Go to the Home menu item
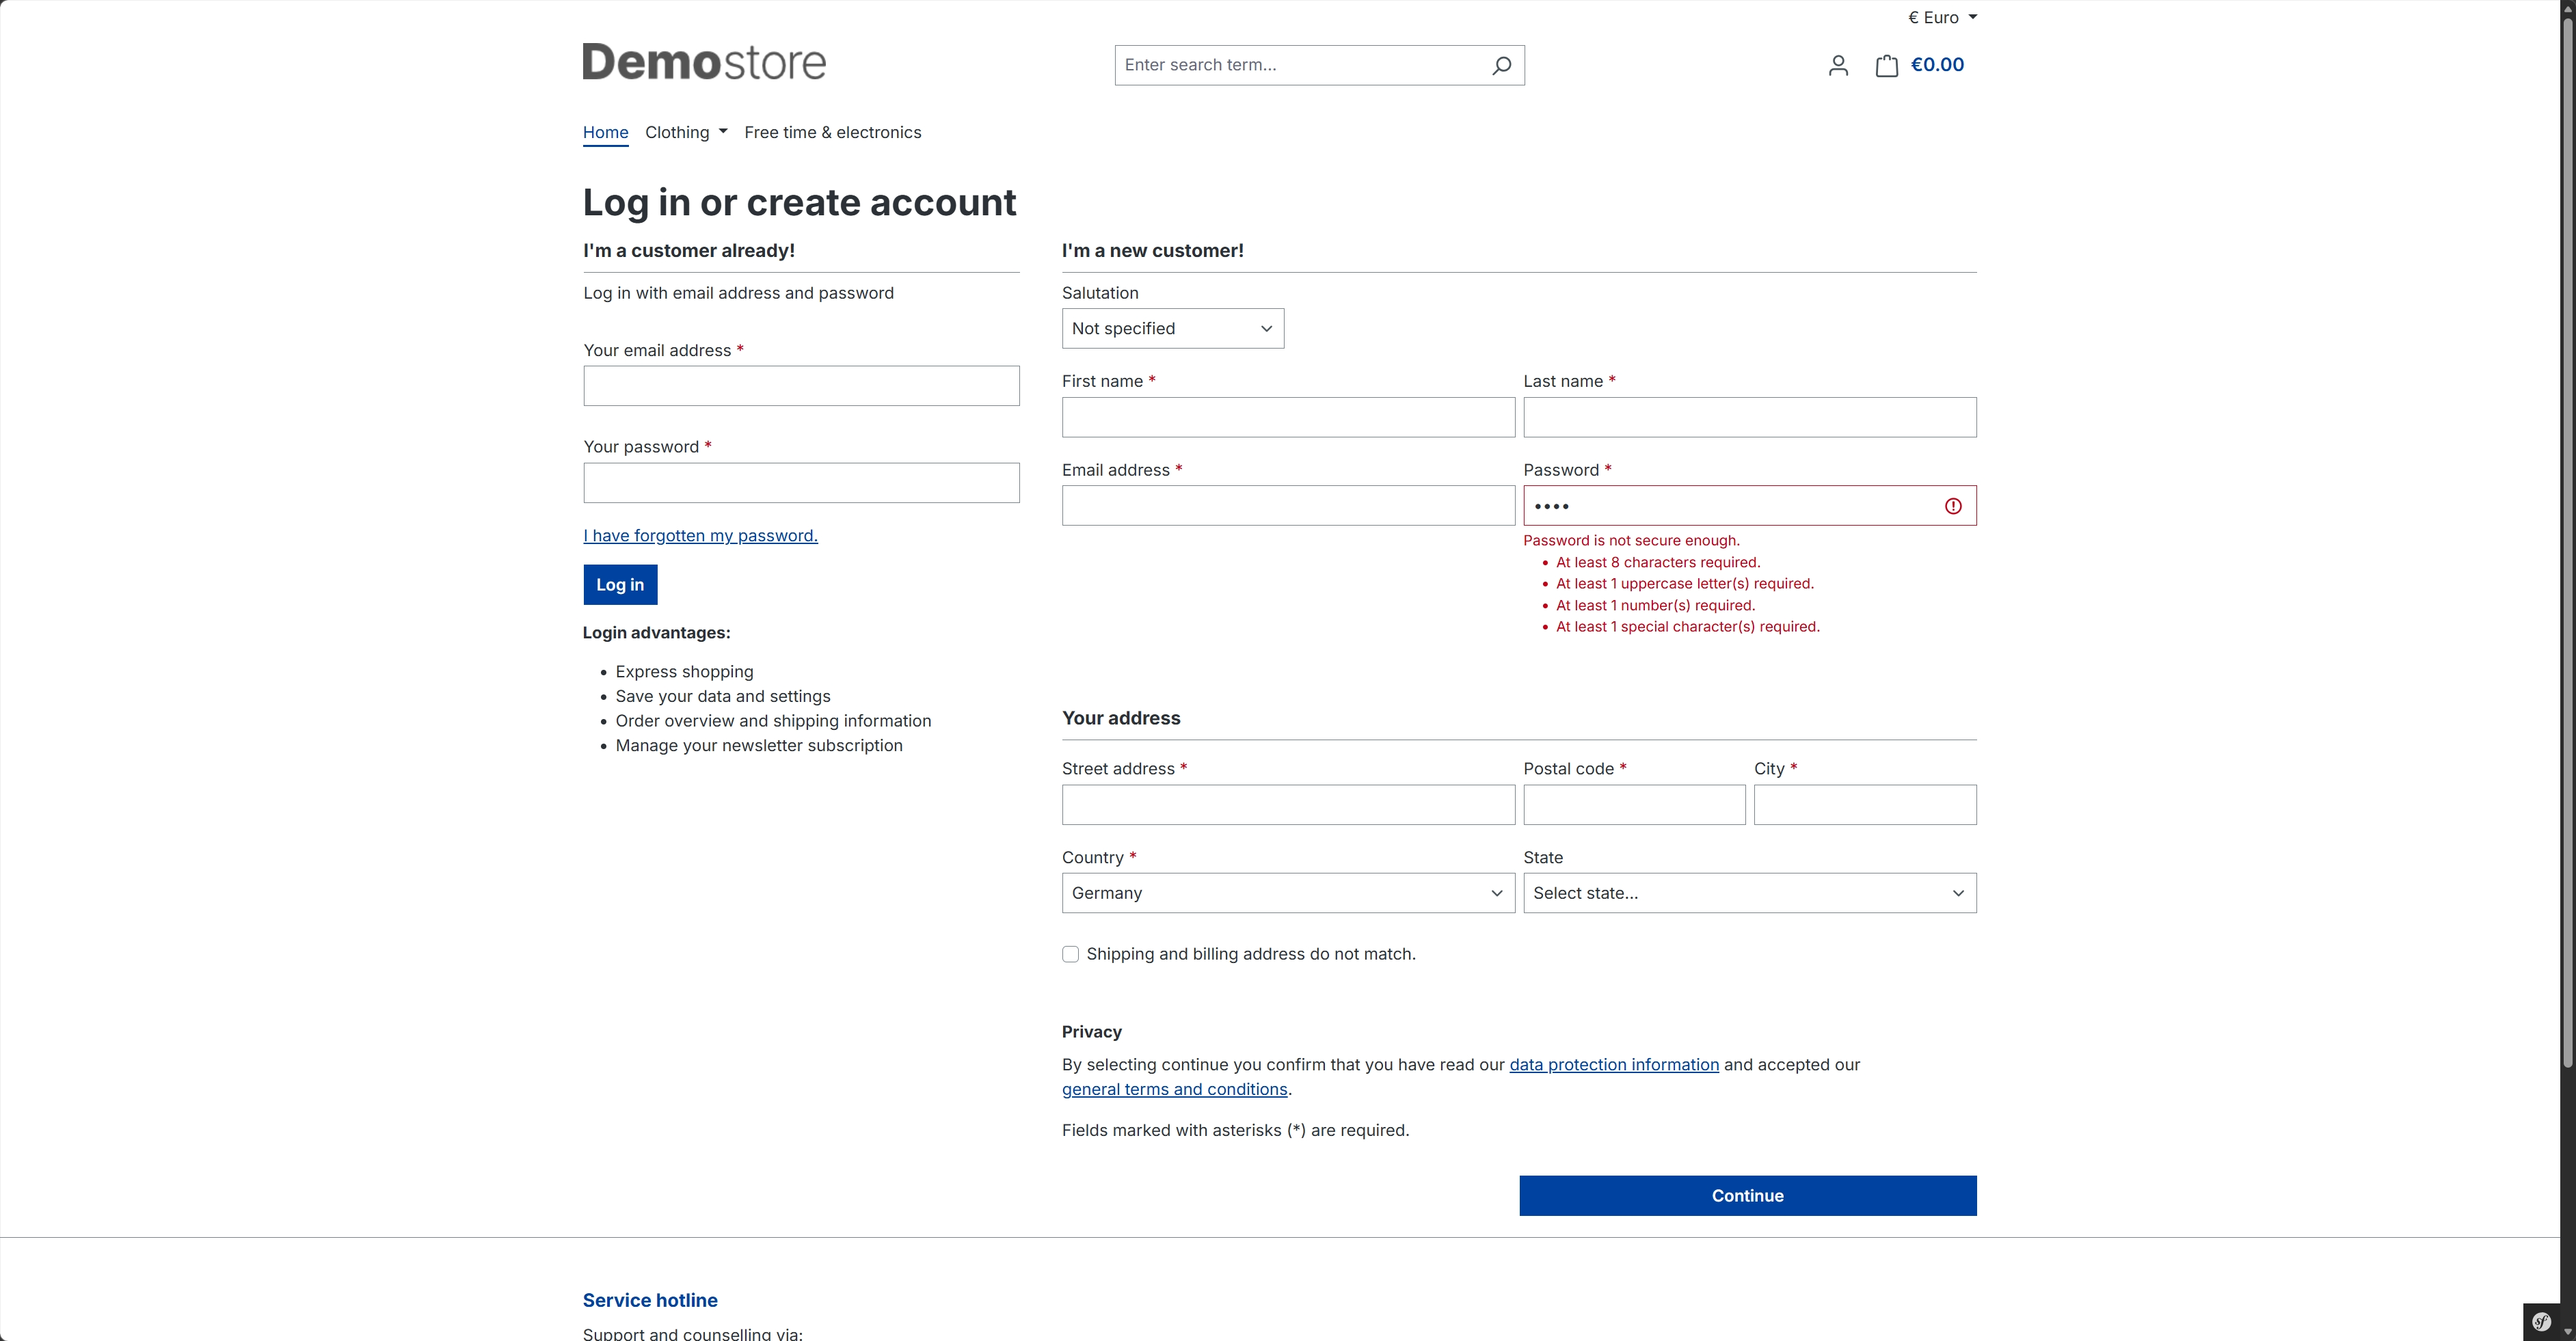This screenshot has width=2576, height=1341. point(606,132)
